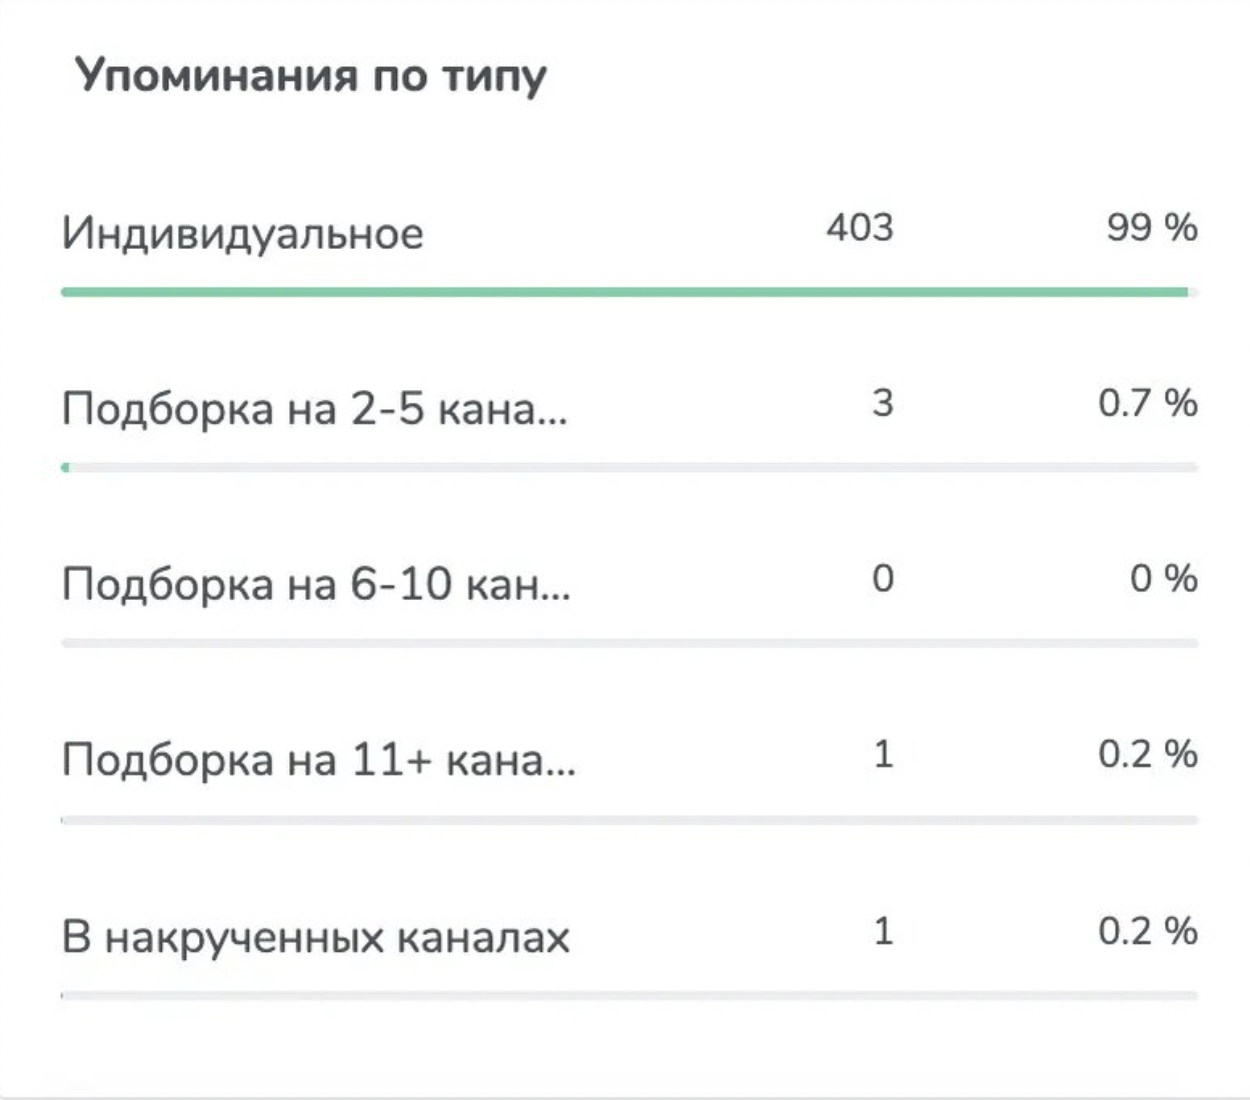1250x1100 pixels.
Task: Click count 1 for В накрученных каналах
Action: click(882, 931)
